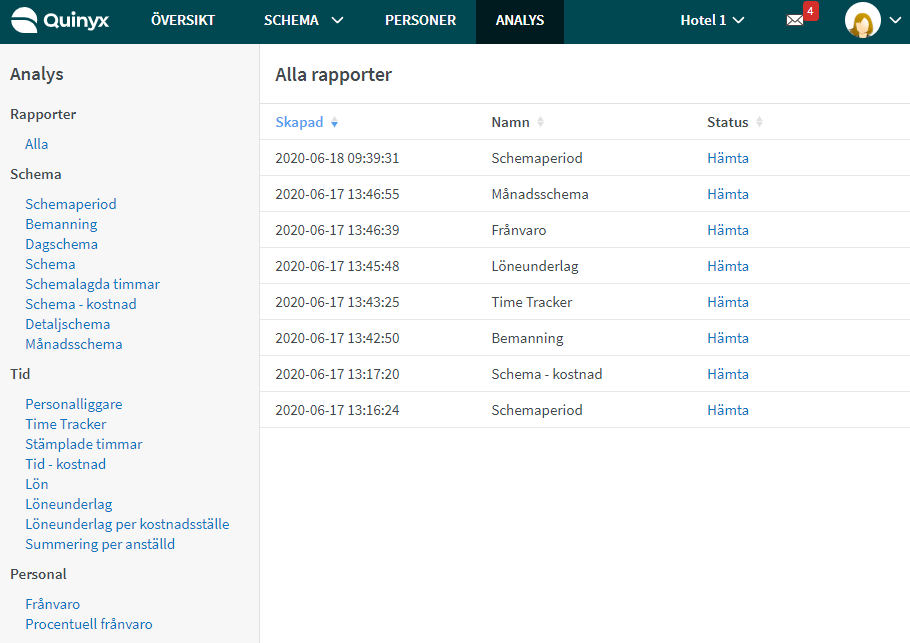The height and width of the screenshot is (643, 910).
Task: Sort reports by Status column header
Action: tap(727, 122)
